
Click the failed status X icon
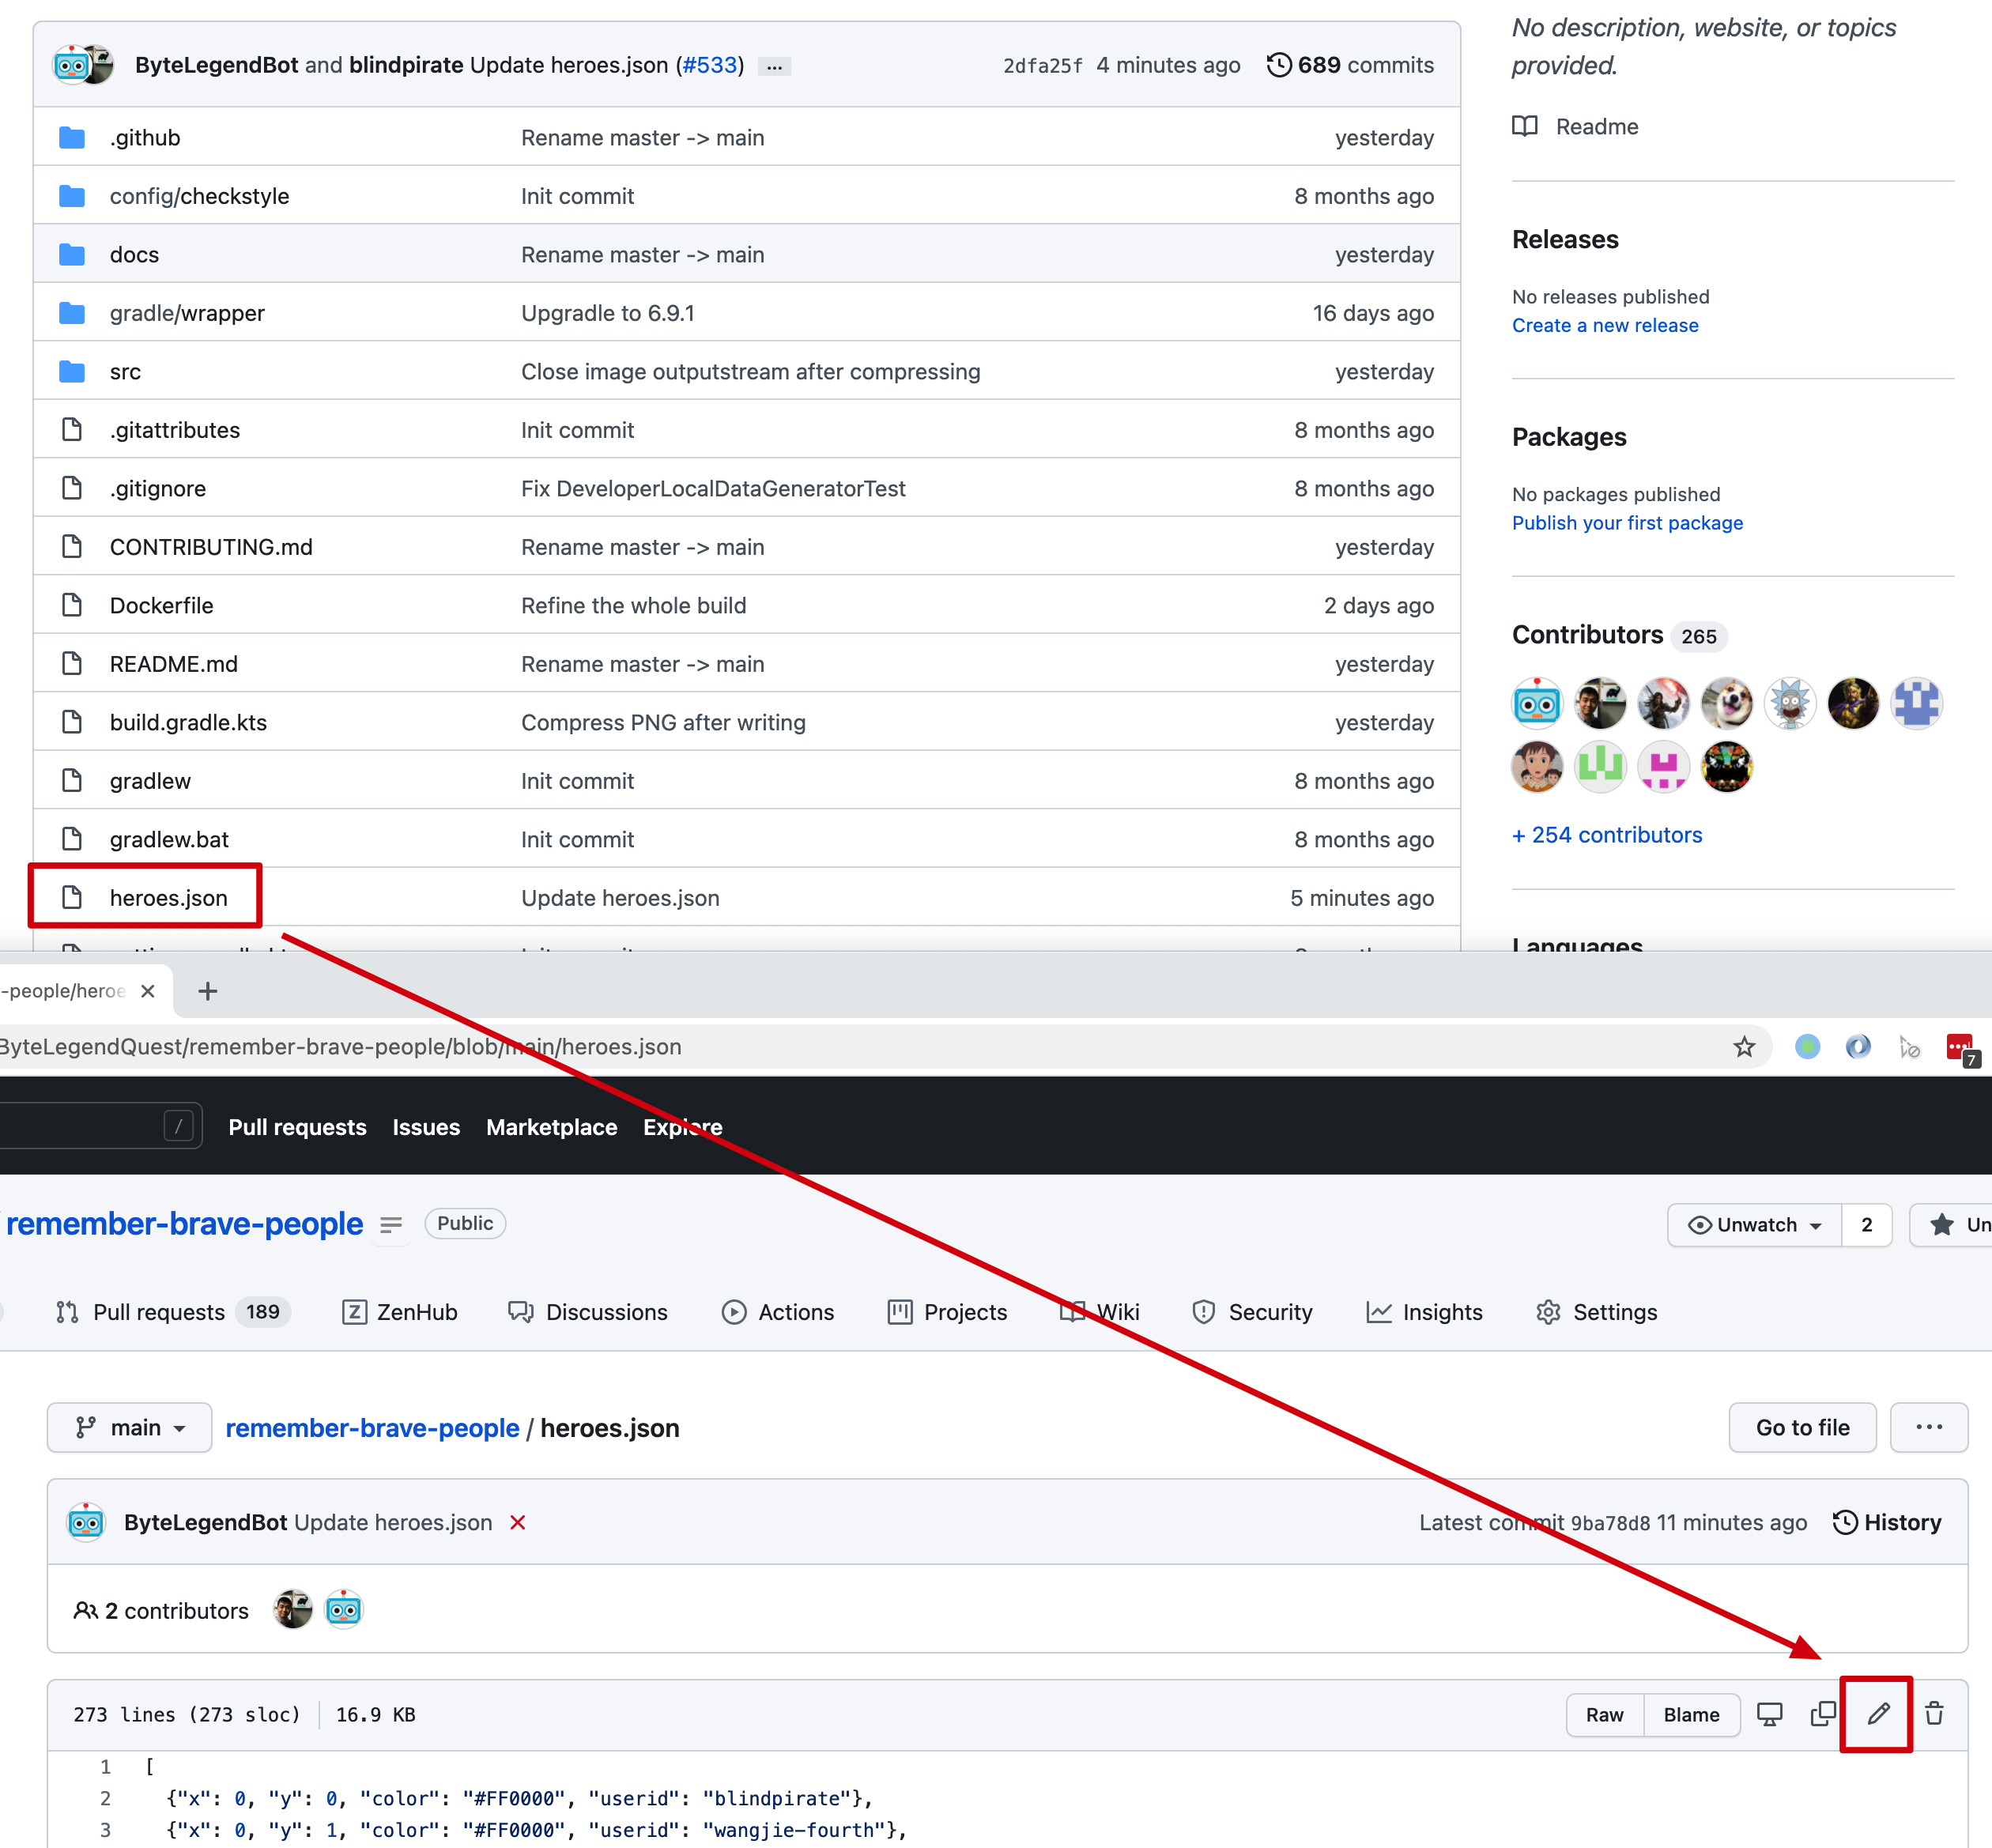pos(517,1522)
